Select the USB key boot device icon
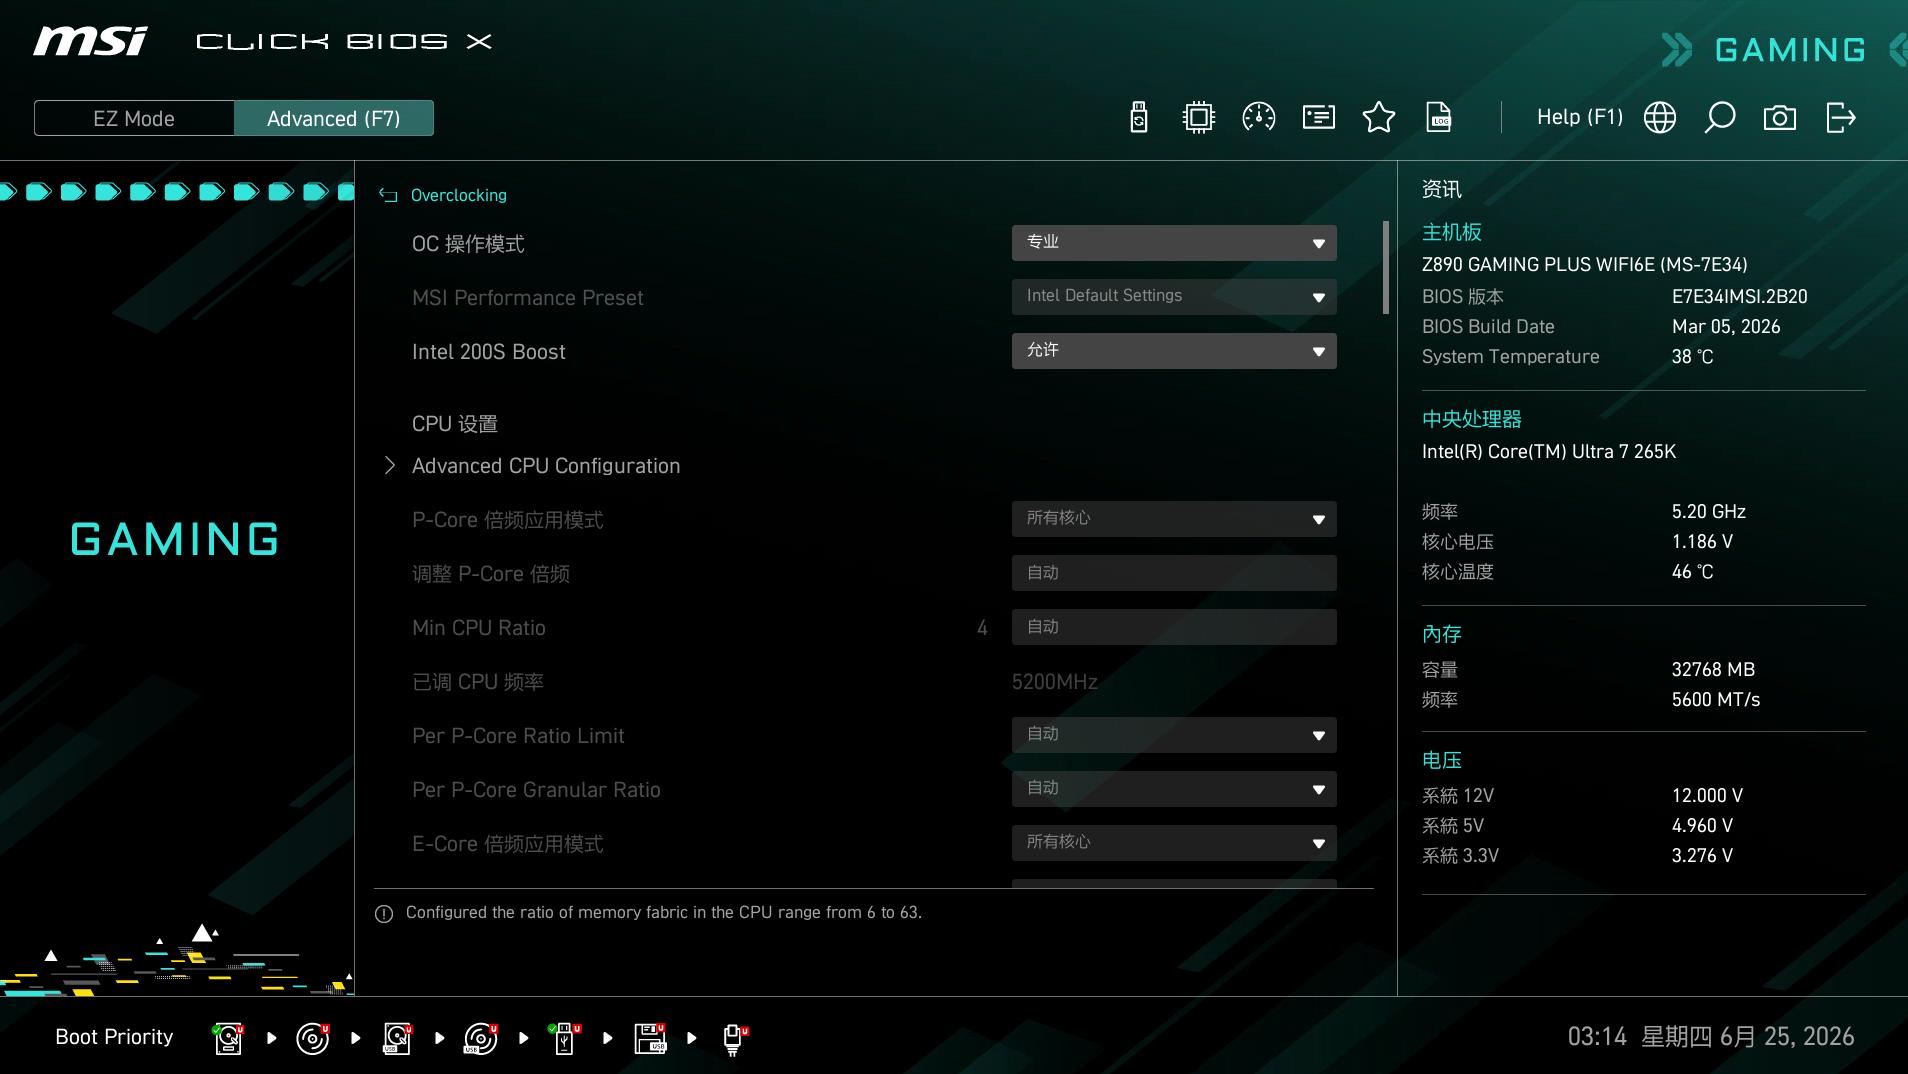The height and width of the screenshot is (1074, 1908). pos(565,1038)
